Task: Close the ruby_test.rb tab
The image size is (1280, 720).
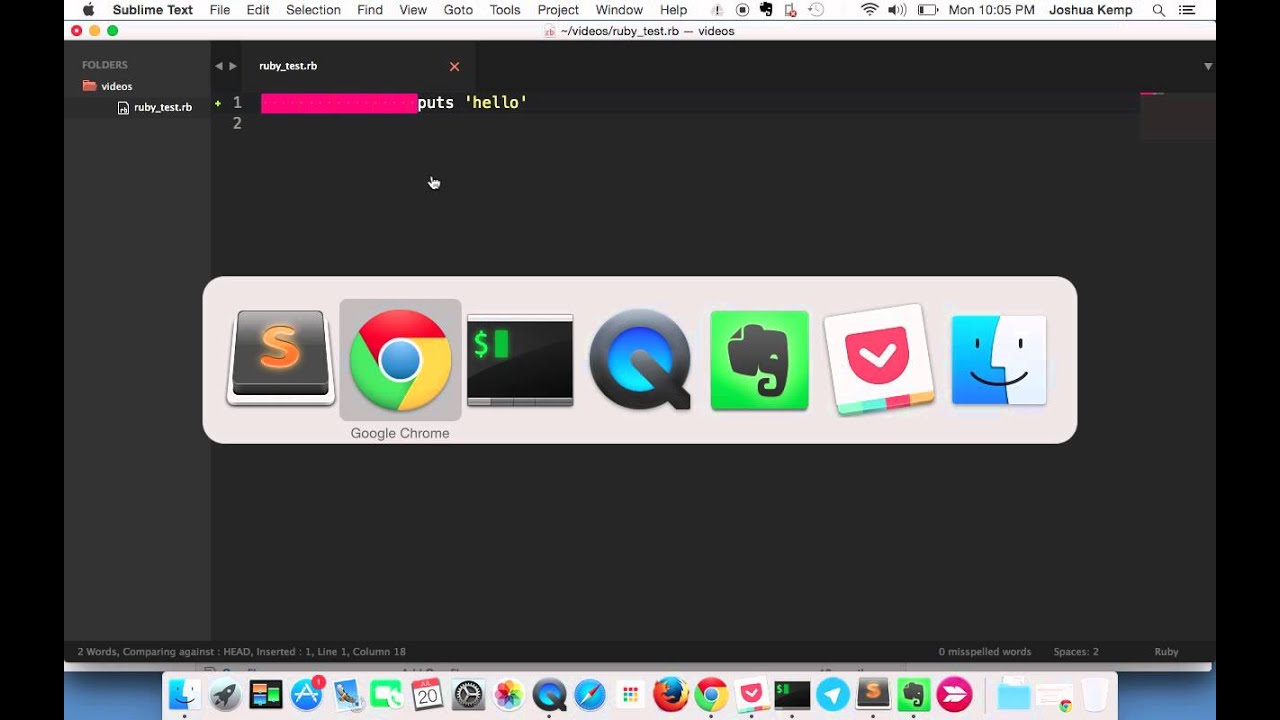Action: click(454, 67)
